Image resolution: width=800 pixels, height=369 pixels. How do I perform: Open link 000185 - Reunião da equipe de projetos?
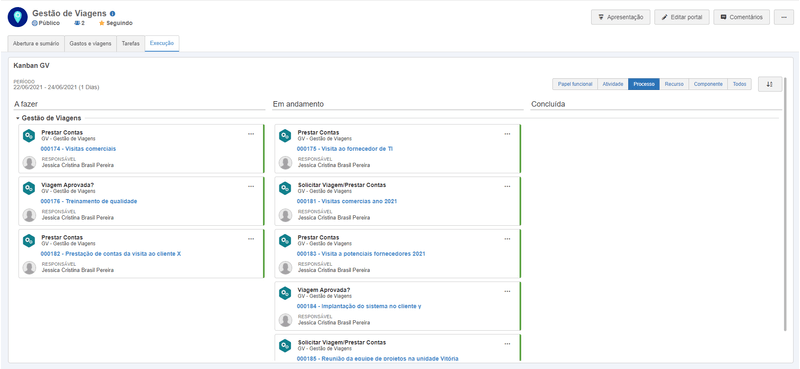pyautogui.click(x=378, y=358)
